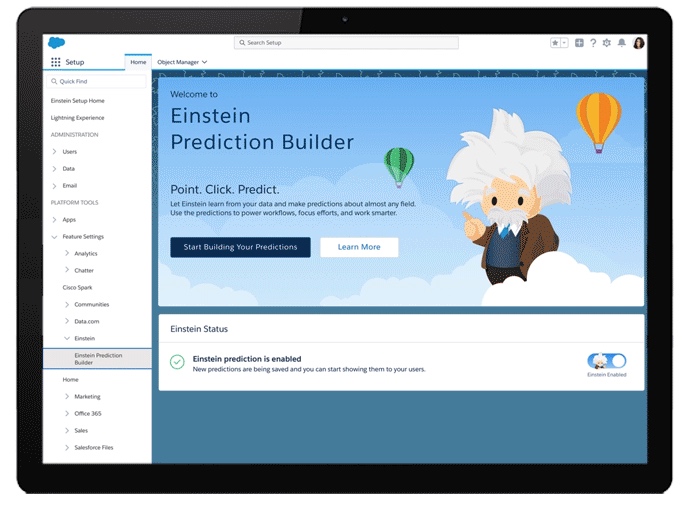Viewport: 690px width, 512px height.
Task: Open the setup gear icon
Action: pos(607,43)
